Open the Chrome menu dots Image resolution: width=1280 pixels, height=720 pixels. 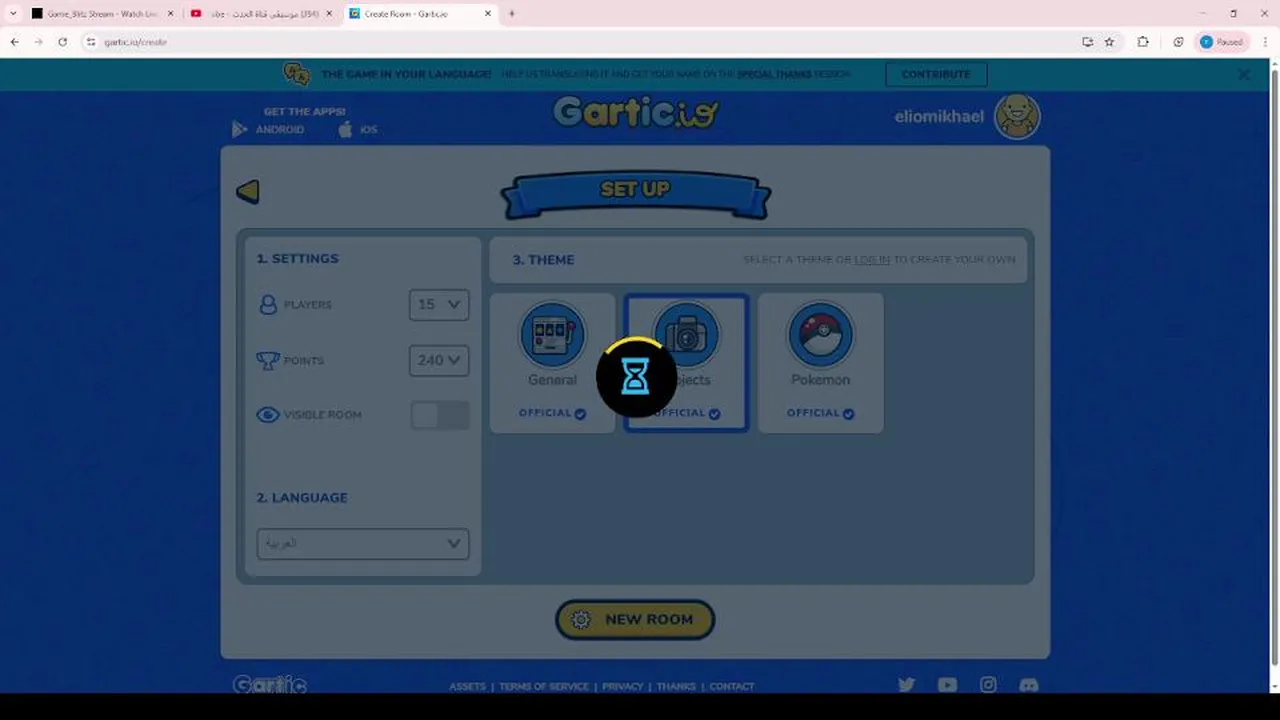[x=1263, y=42]
